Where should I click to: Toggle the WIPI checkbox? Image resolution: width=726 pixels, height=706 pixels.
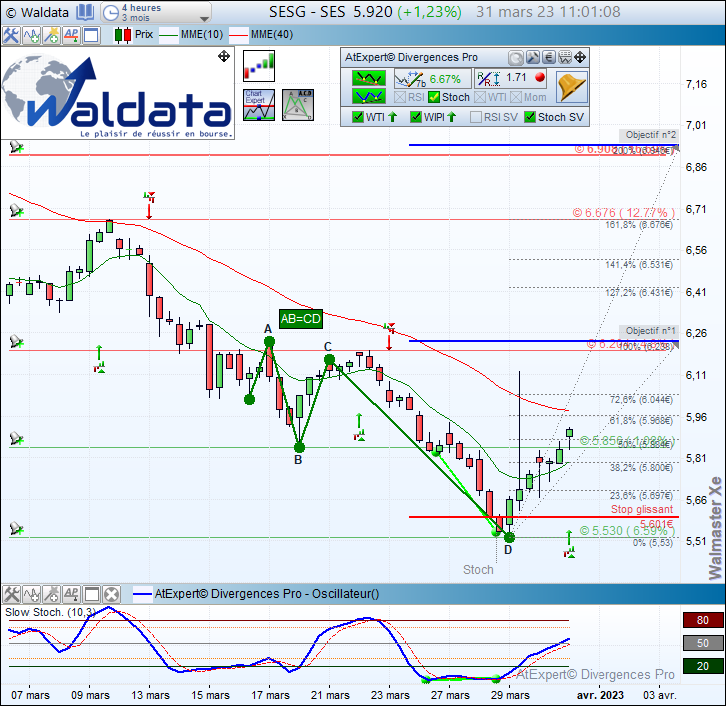[x=416, y=117]
